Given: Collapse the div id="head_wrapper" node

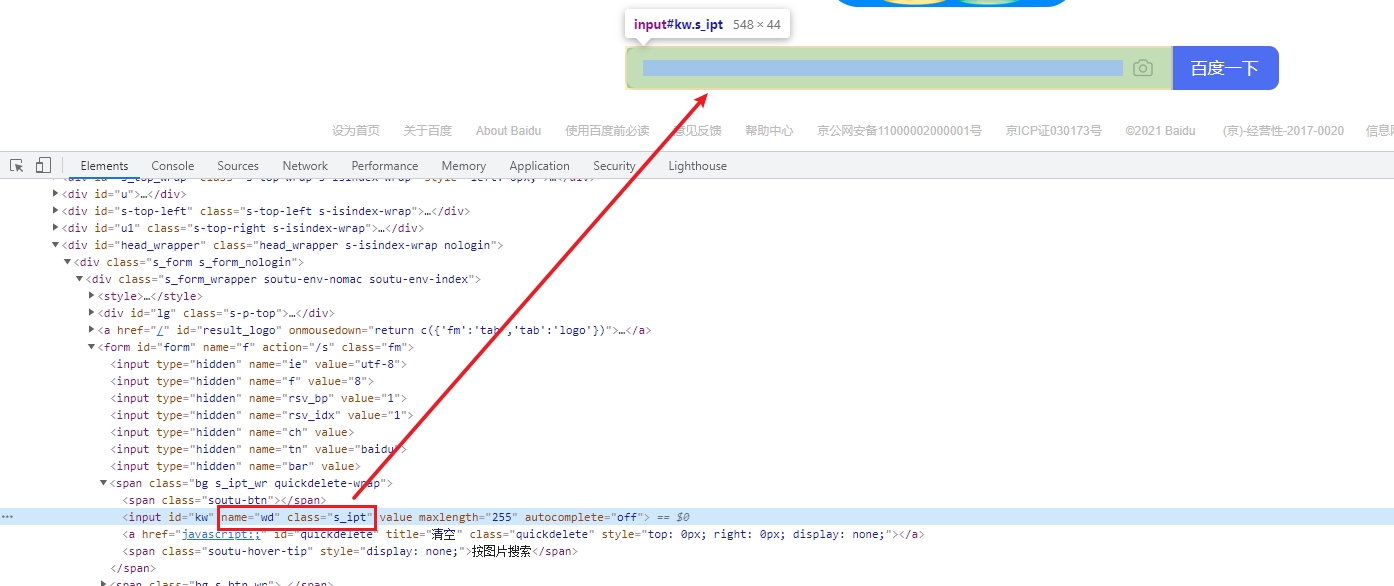Looking at the screenshot, I should point(57,245).
